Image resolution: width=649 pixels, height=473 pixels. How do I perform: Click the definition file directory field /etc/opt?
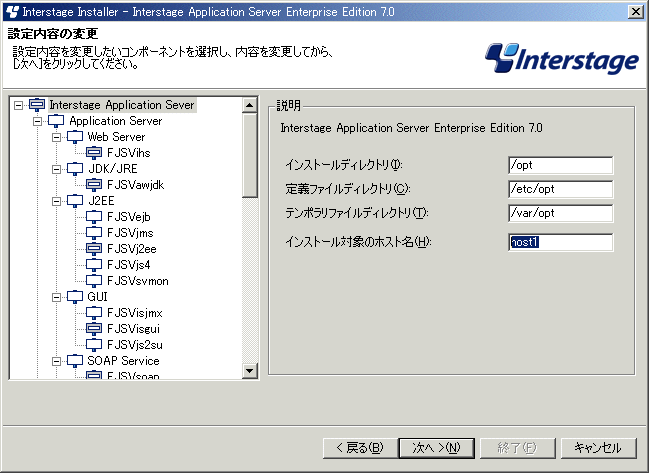pyautogui.click(x=560, y=189)
